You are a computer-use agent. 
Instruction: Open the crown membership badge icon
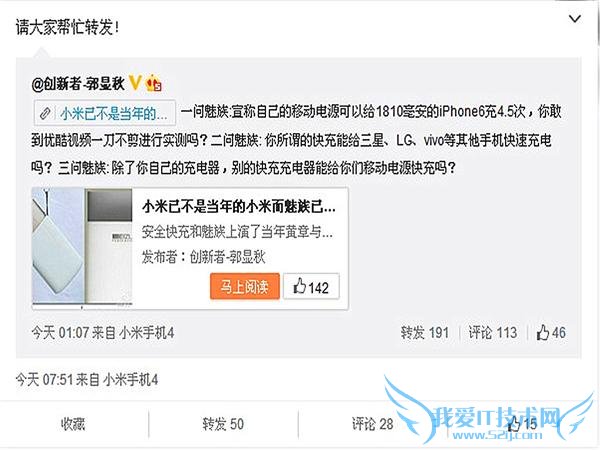tap(153, 82)
